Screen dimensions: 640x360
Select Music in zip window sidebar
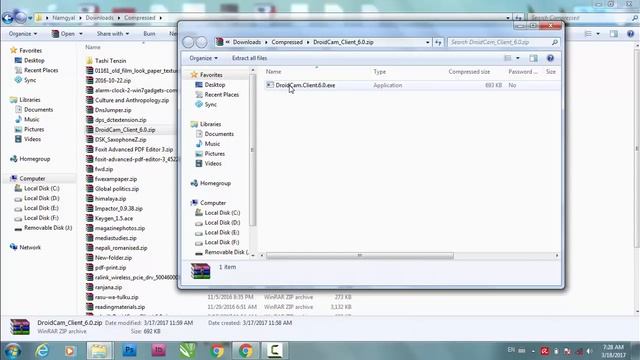point(212,144)
